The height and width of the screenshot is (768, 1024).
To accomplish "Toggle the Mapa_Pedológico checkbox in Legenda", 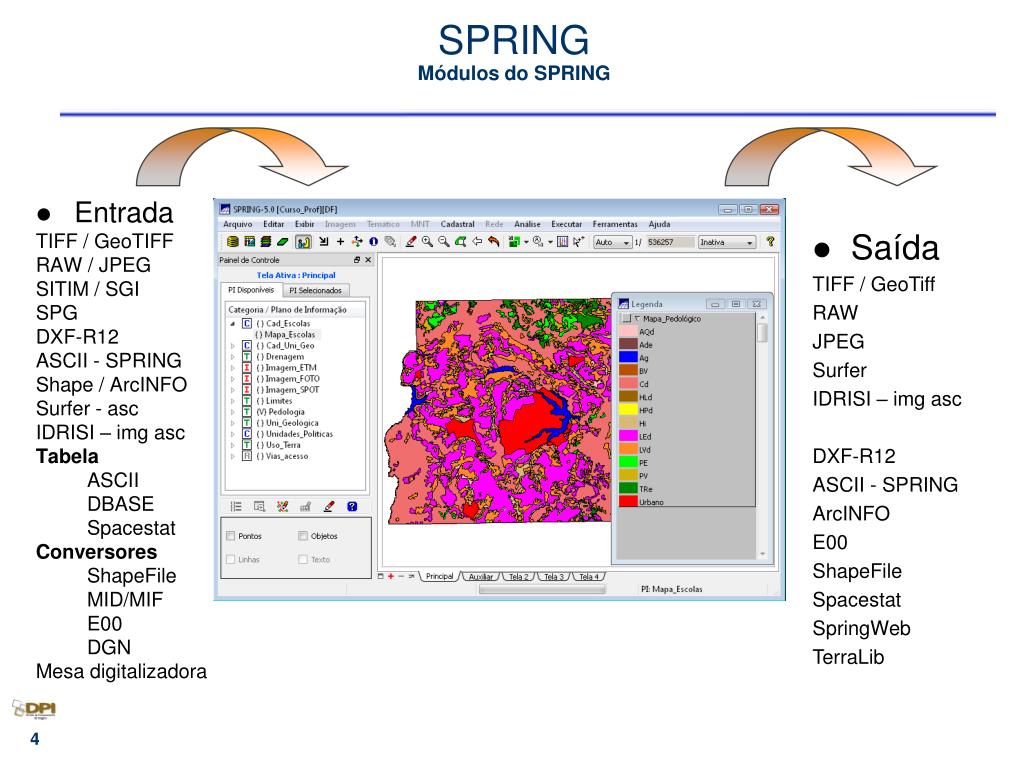I will (x=627, y=319).
